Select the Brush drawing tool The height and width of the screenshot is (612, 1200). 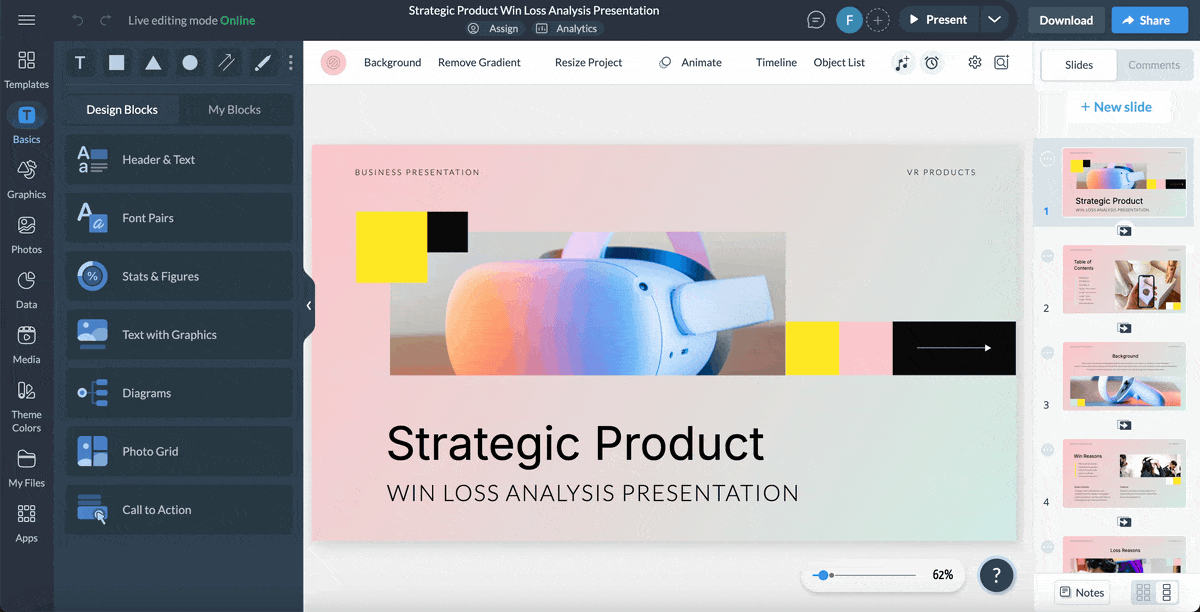coord(262,62)
